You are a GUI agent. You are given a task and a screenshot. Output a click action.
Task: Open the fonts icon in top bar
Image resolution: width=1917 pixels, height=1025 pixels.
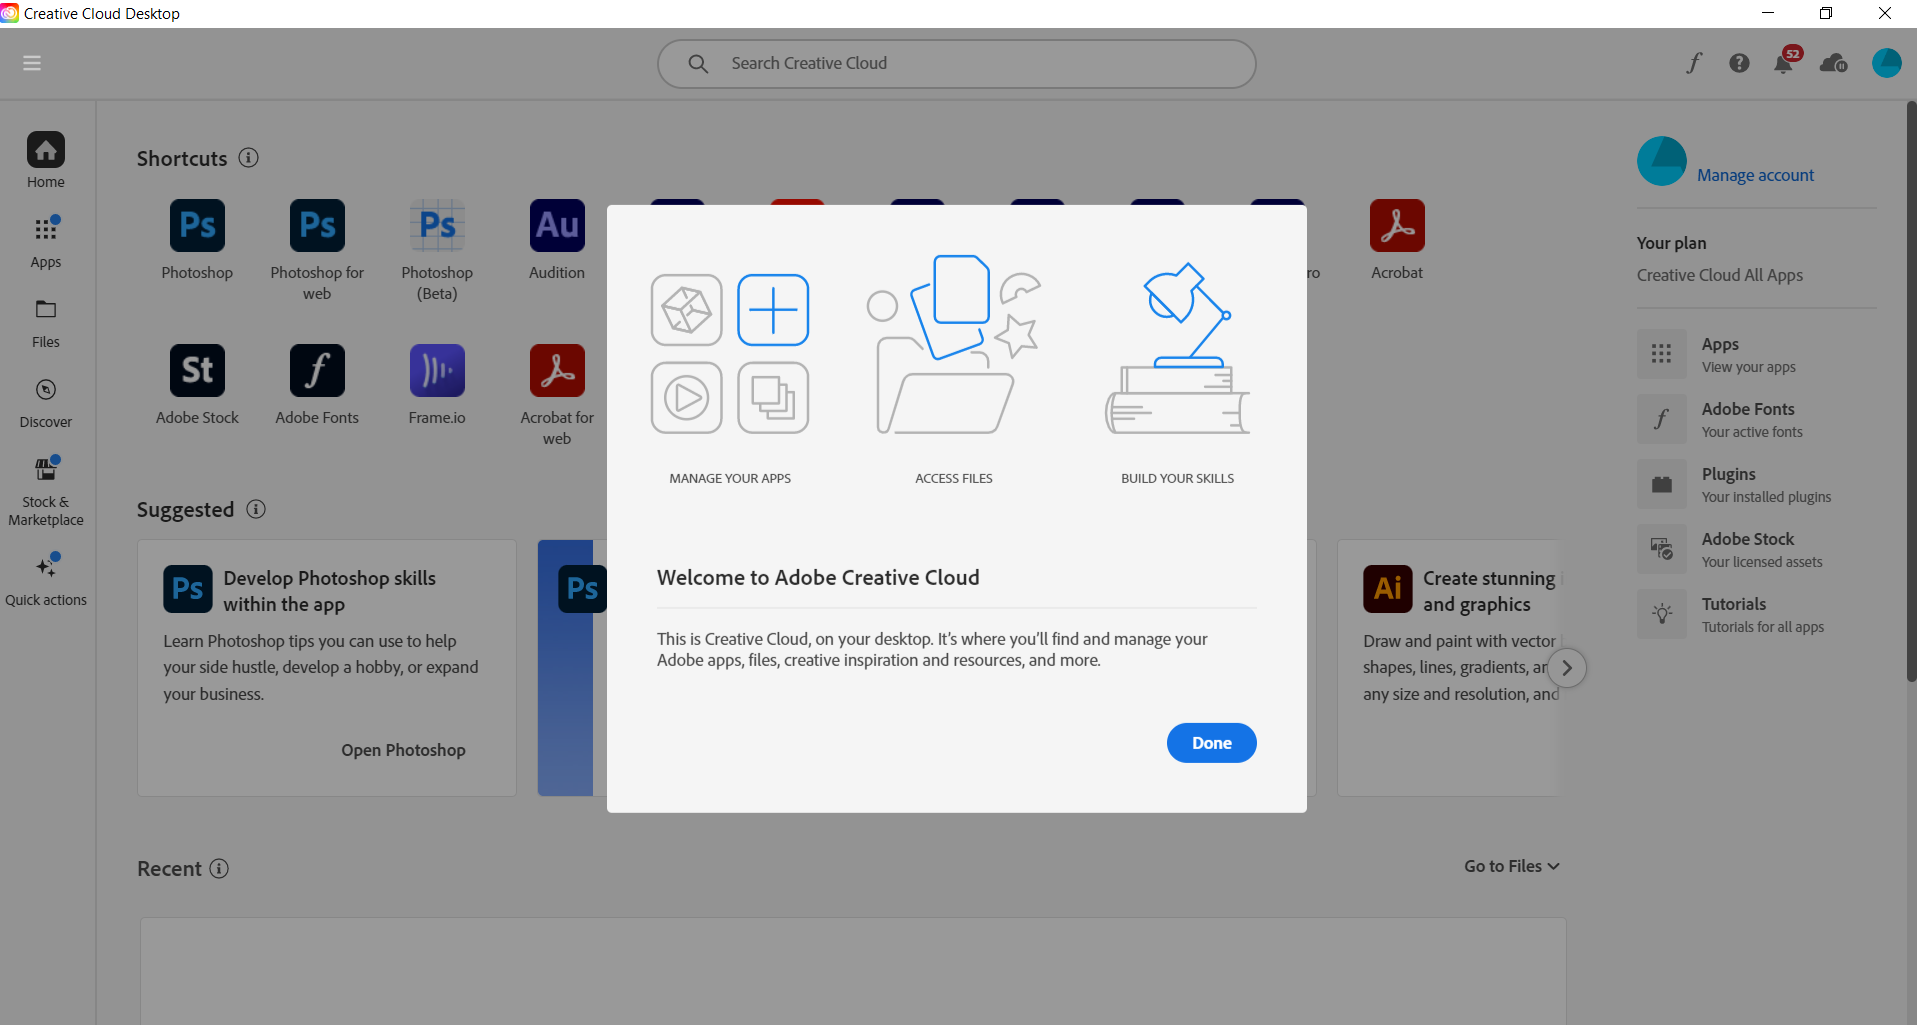pyautogui.click(x=1694, y=63)
